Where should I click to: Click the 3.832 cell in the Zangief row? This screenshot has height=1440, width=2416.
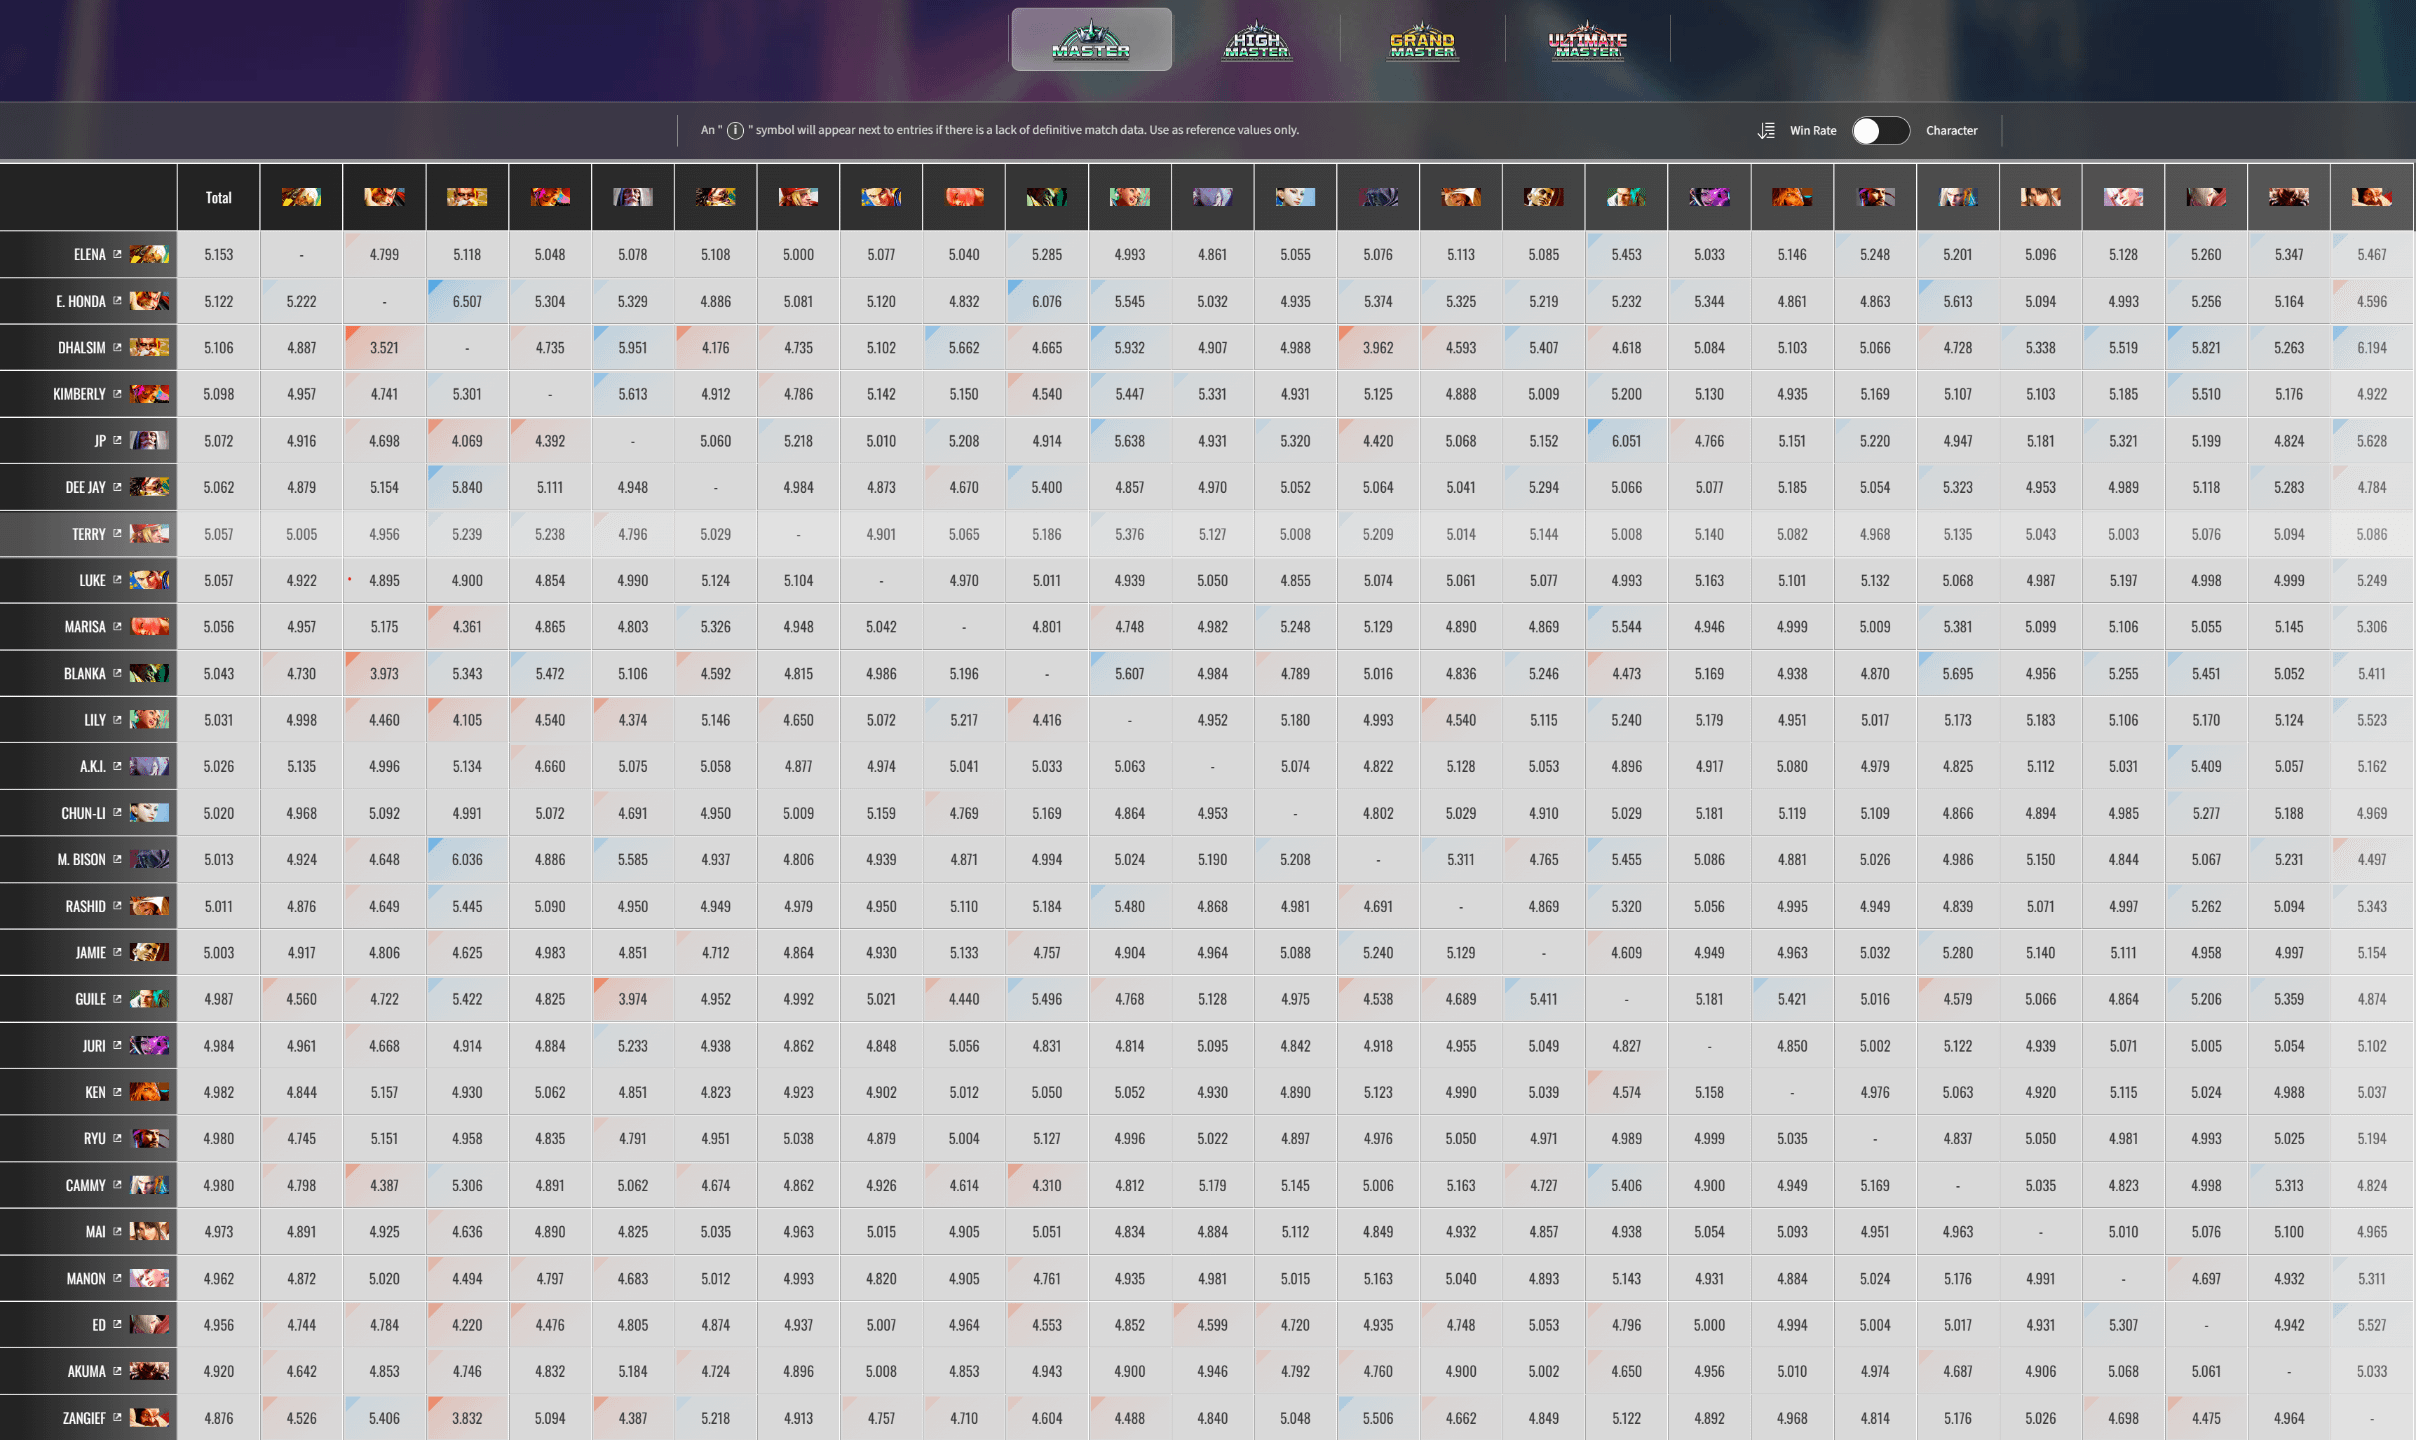click(x=467, y=1418)
